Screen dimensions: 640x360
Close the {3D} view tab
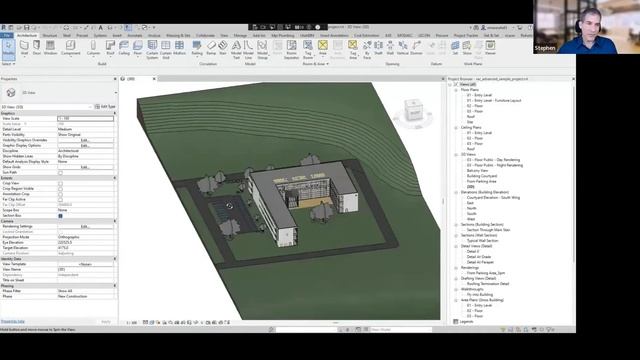pyautogui.click(x=154, y=79)
